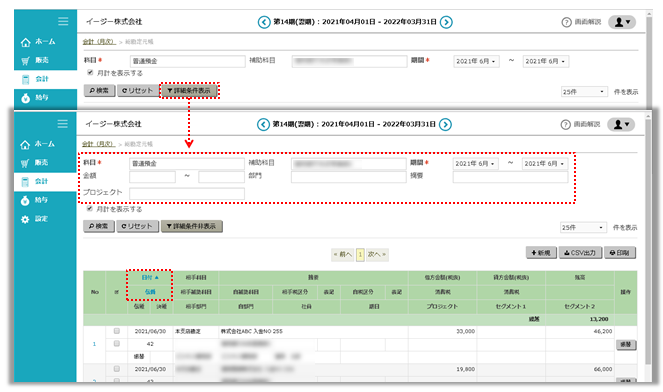Toggle 月計を表示する checkbox below プロジェクト field
The height and width of the screenshot is (392, 663).
click(90, 208)
